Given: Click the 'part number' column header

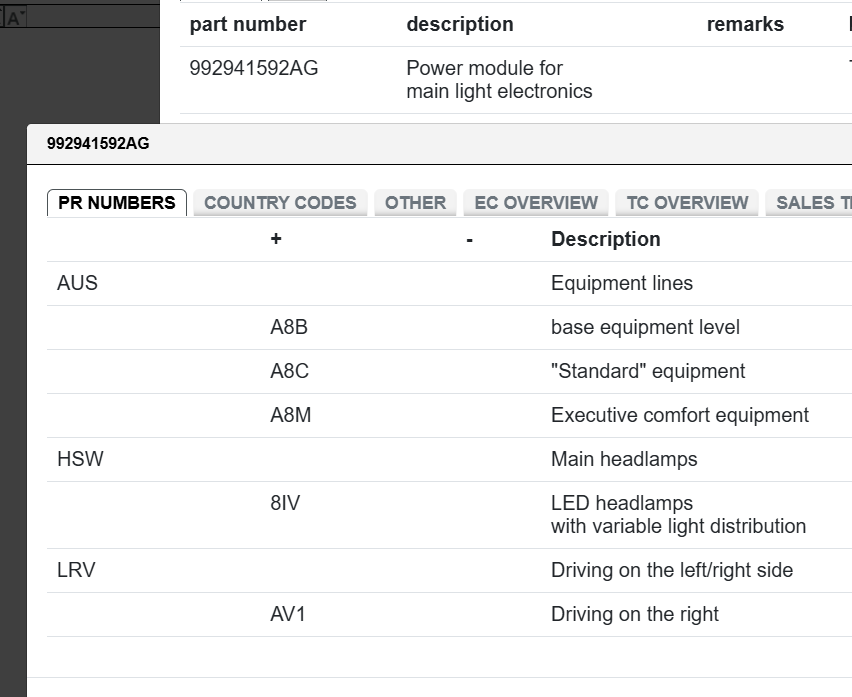Looking at the screenshot, I should tap(248, 24).
